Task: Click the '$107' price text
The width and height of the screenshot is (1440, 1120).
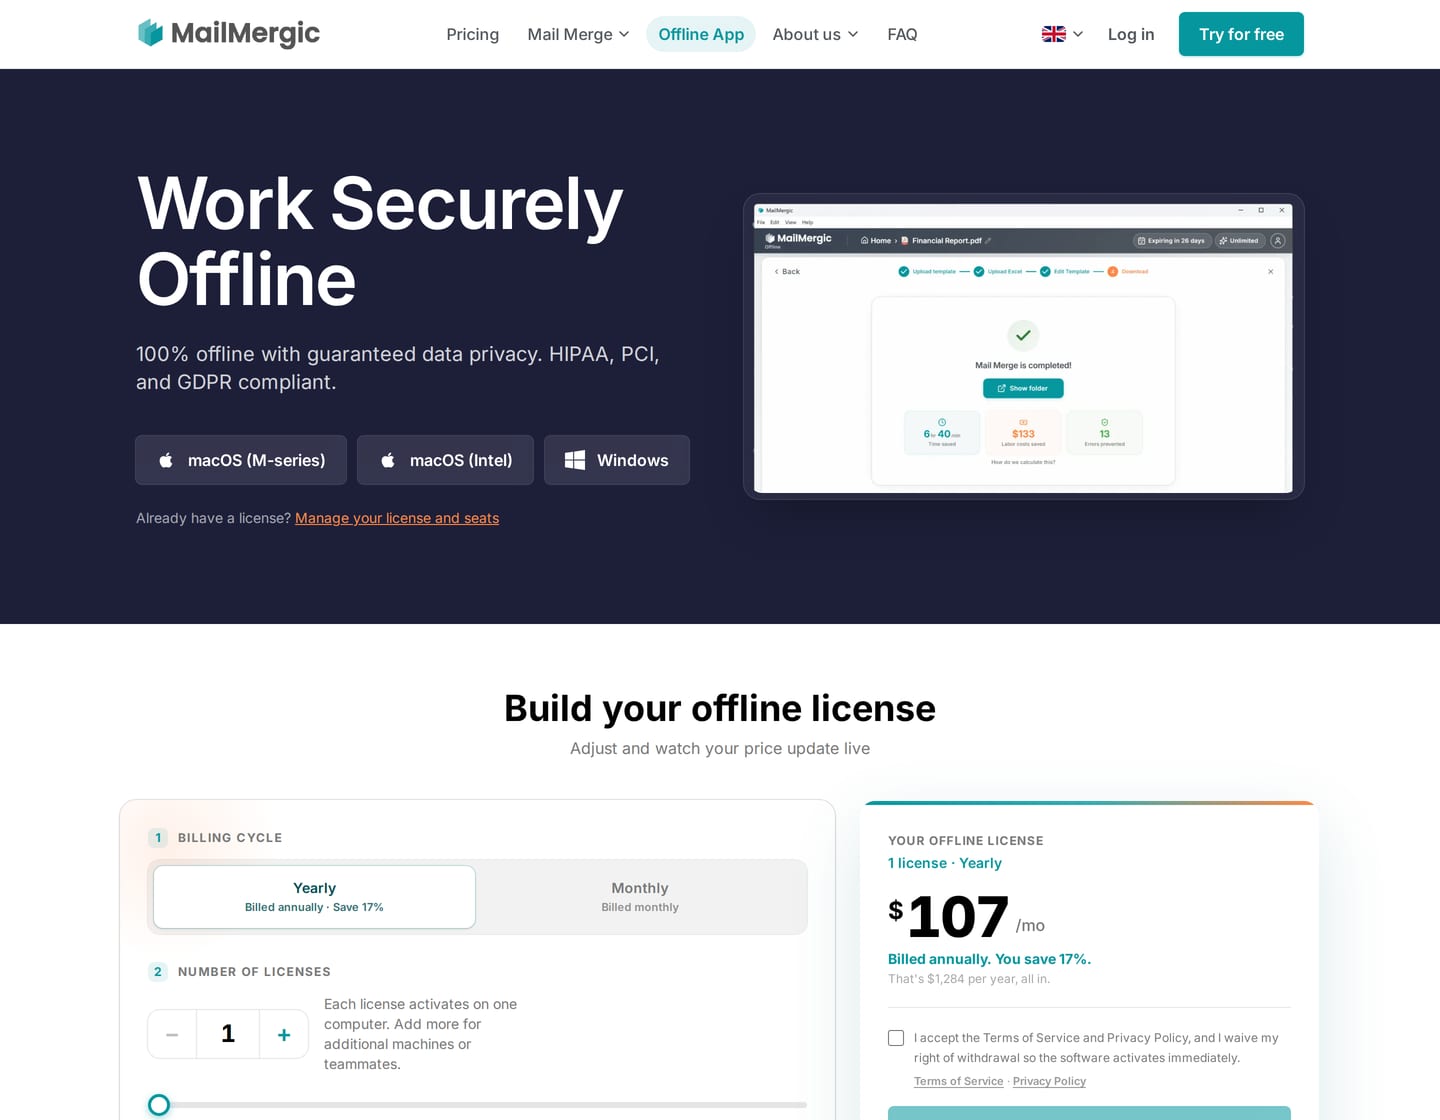Action: pyautogui.click(x=948, y=916)
